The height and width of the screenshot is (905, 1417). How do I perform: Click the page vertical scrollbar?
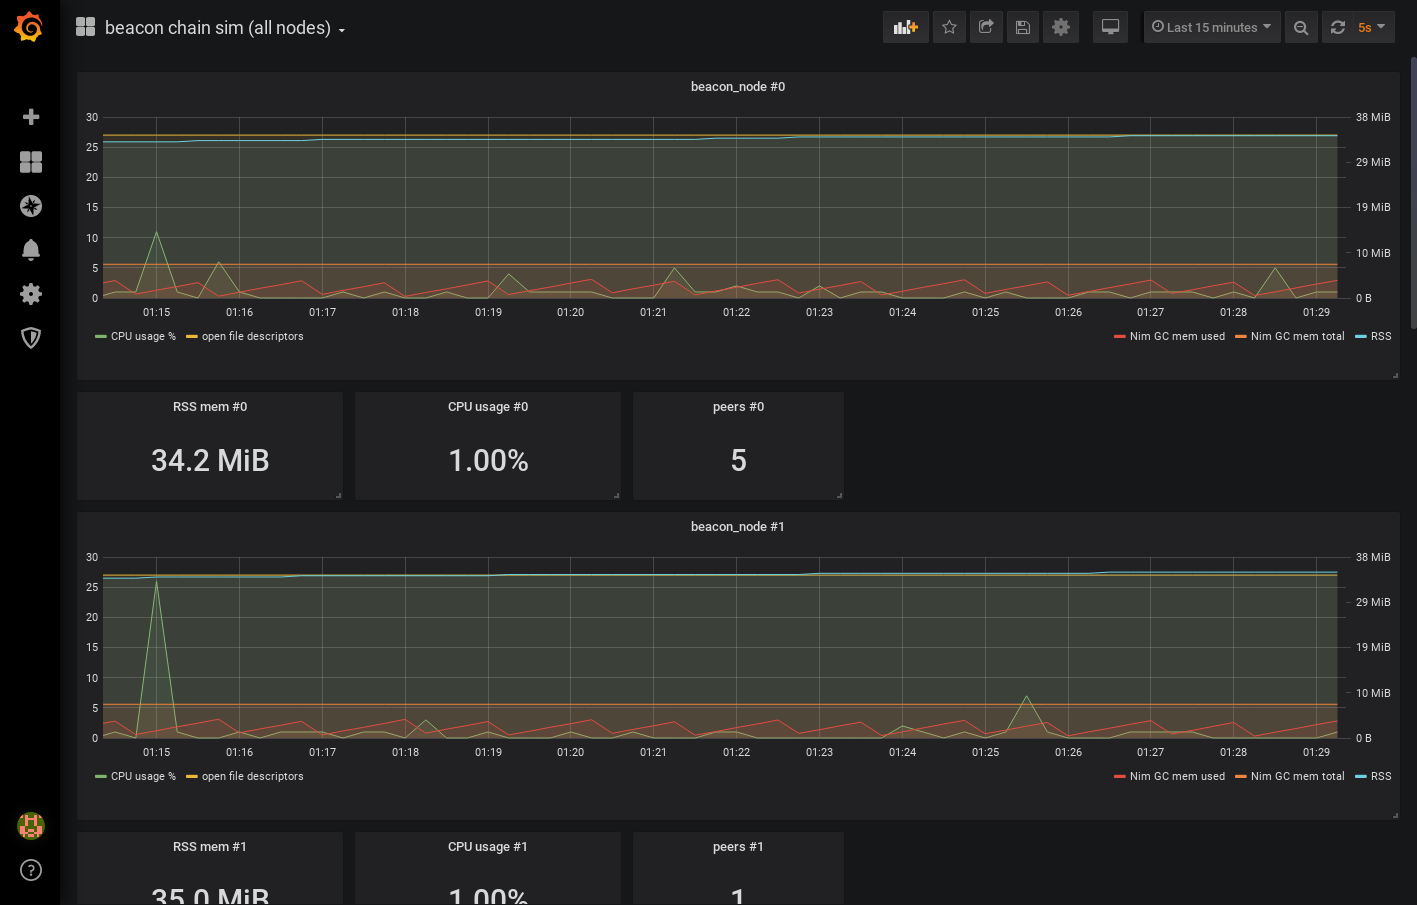pyautogui.click(x=1413, y=192)
